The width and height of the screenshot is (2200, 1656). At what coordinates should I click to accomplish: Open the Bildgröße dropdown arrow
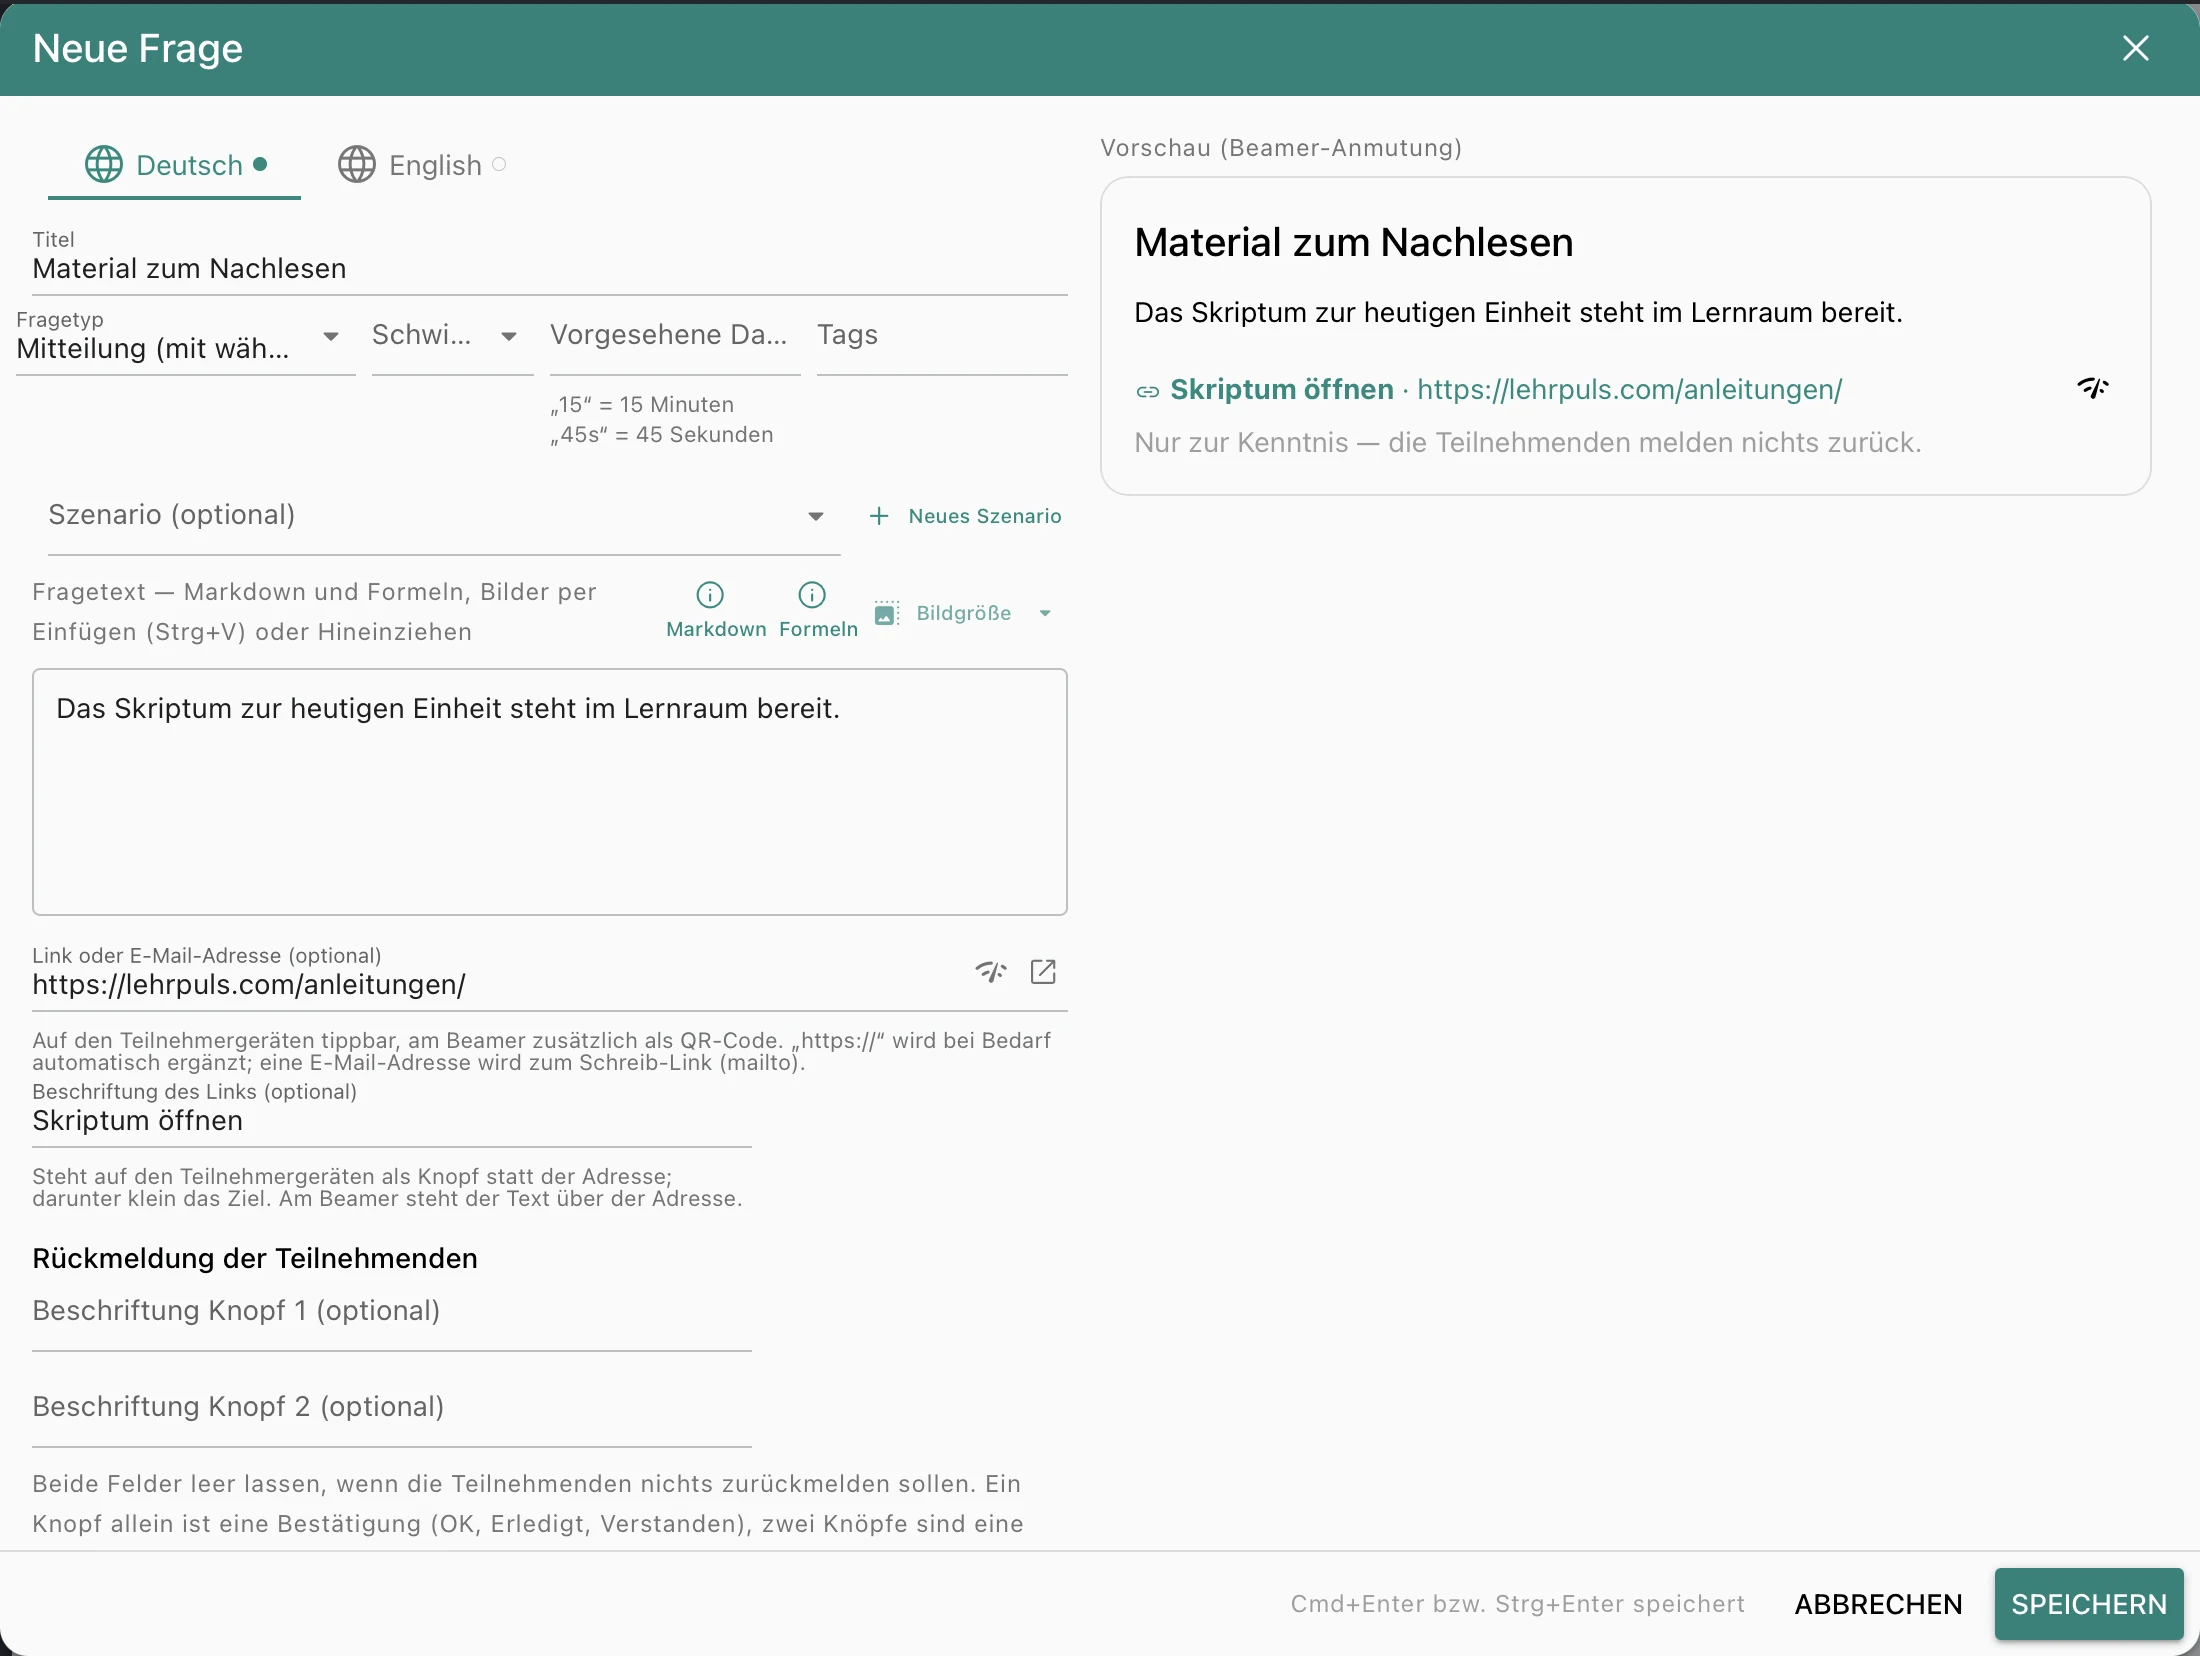click(x=1045, y=613)
